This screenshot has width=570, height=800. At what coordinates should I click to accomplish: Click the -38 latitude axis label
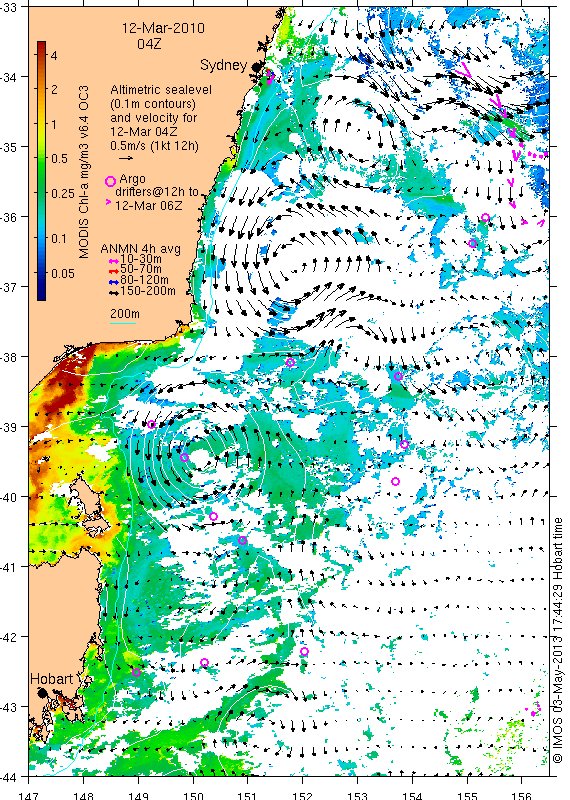8,357
